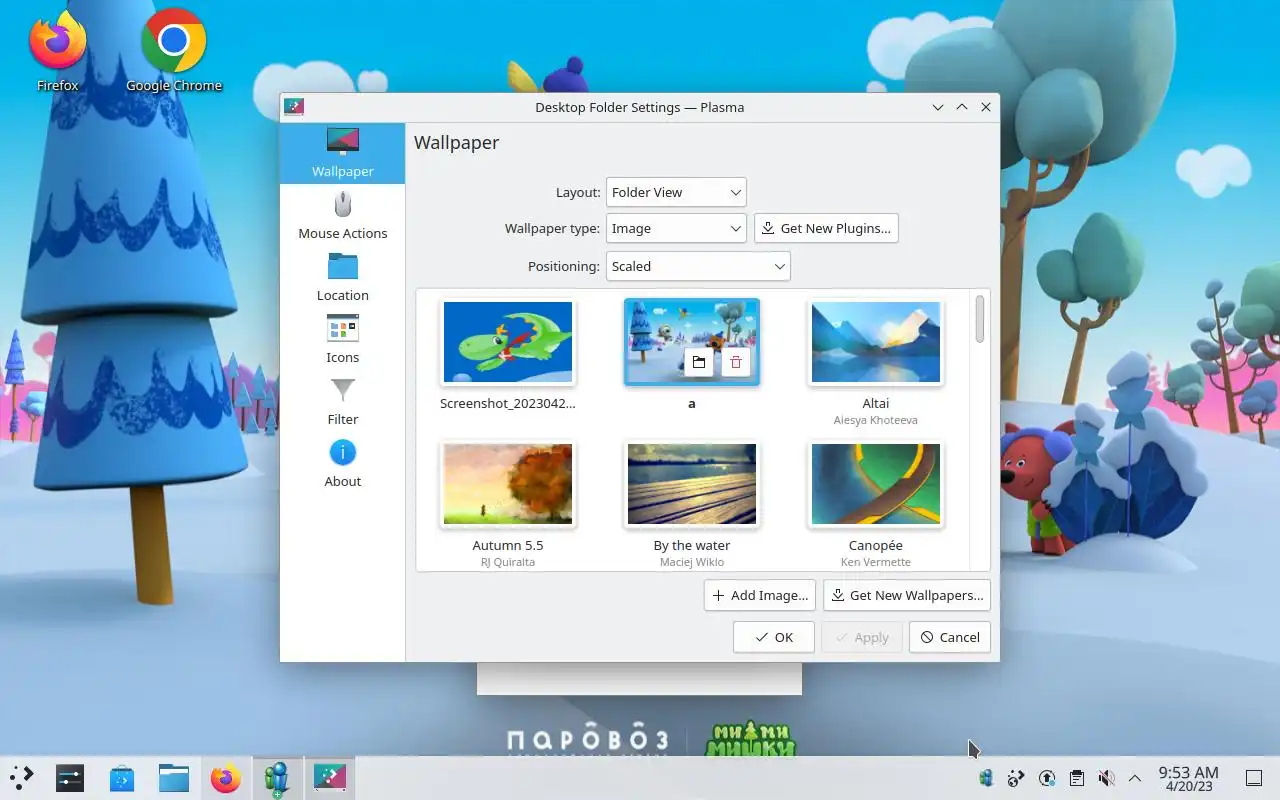Click the taskbar icon right of Firefox
Viewport: 1280px width, 800px height.
[x=277, y=777]
